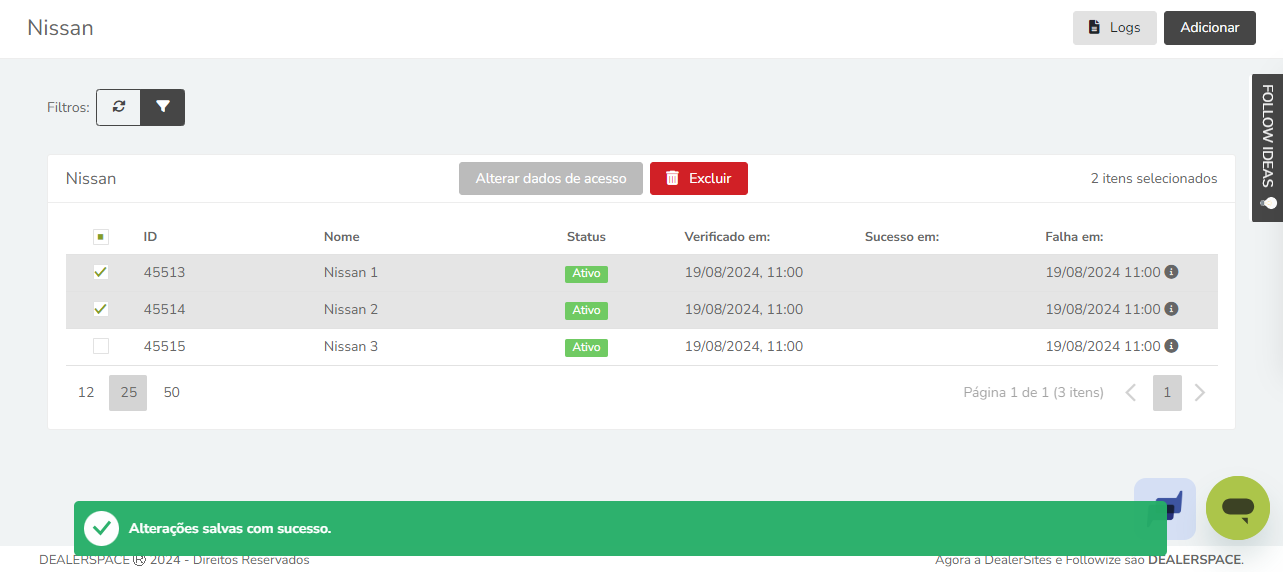The image size is (1283, 572).
Task: Click the refresh filters icon button
Action: coord(119,107)
